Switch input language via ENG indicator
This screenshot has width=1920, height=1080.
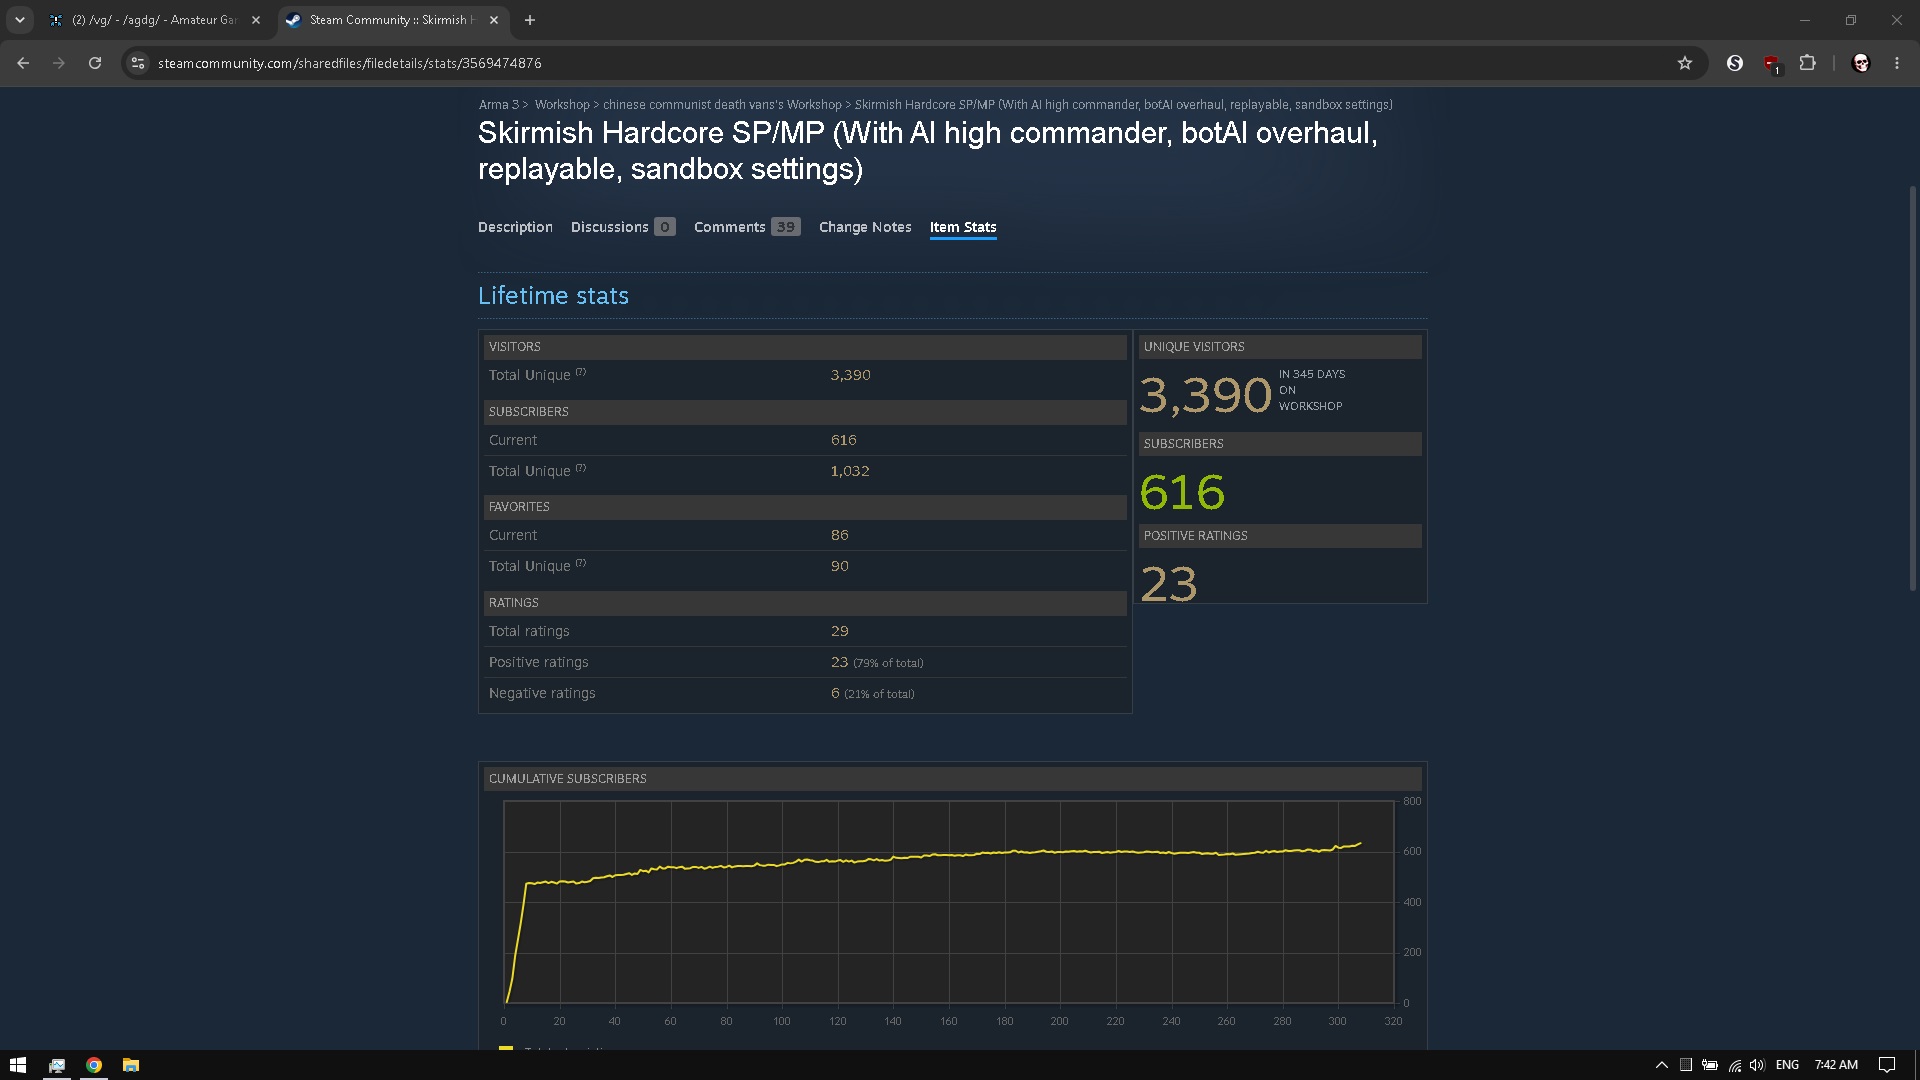coord(1788,1065)
